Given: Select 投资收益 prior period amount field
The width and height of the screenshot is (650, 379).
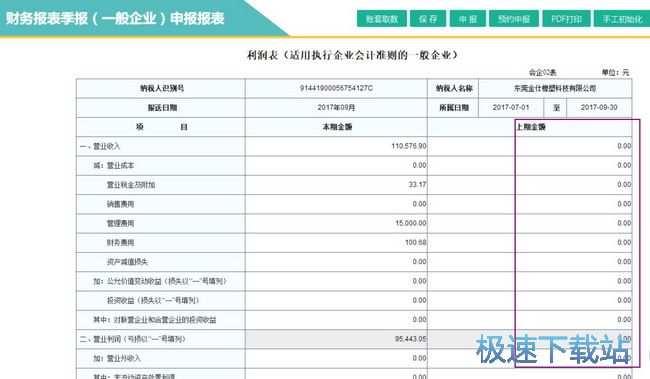Looking at the screenshot, I should [x=530, y=300].
